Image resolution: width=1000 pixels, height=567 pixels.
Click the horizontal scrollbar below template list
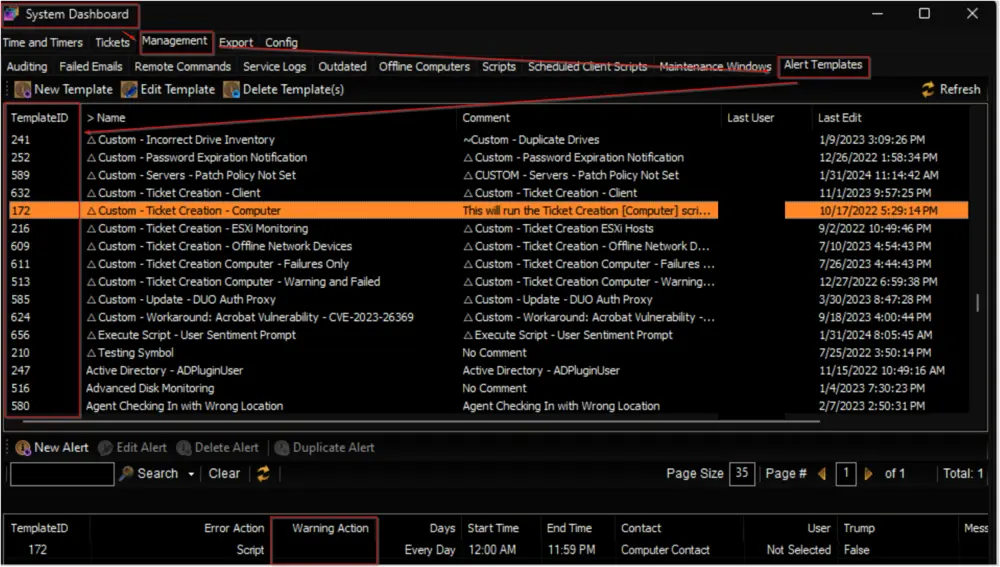(421, 422)
